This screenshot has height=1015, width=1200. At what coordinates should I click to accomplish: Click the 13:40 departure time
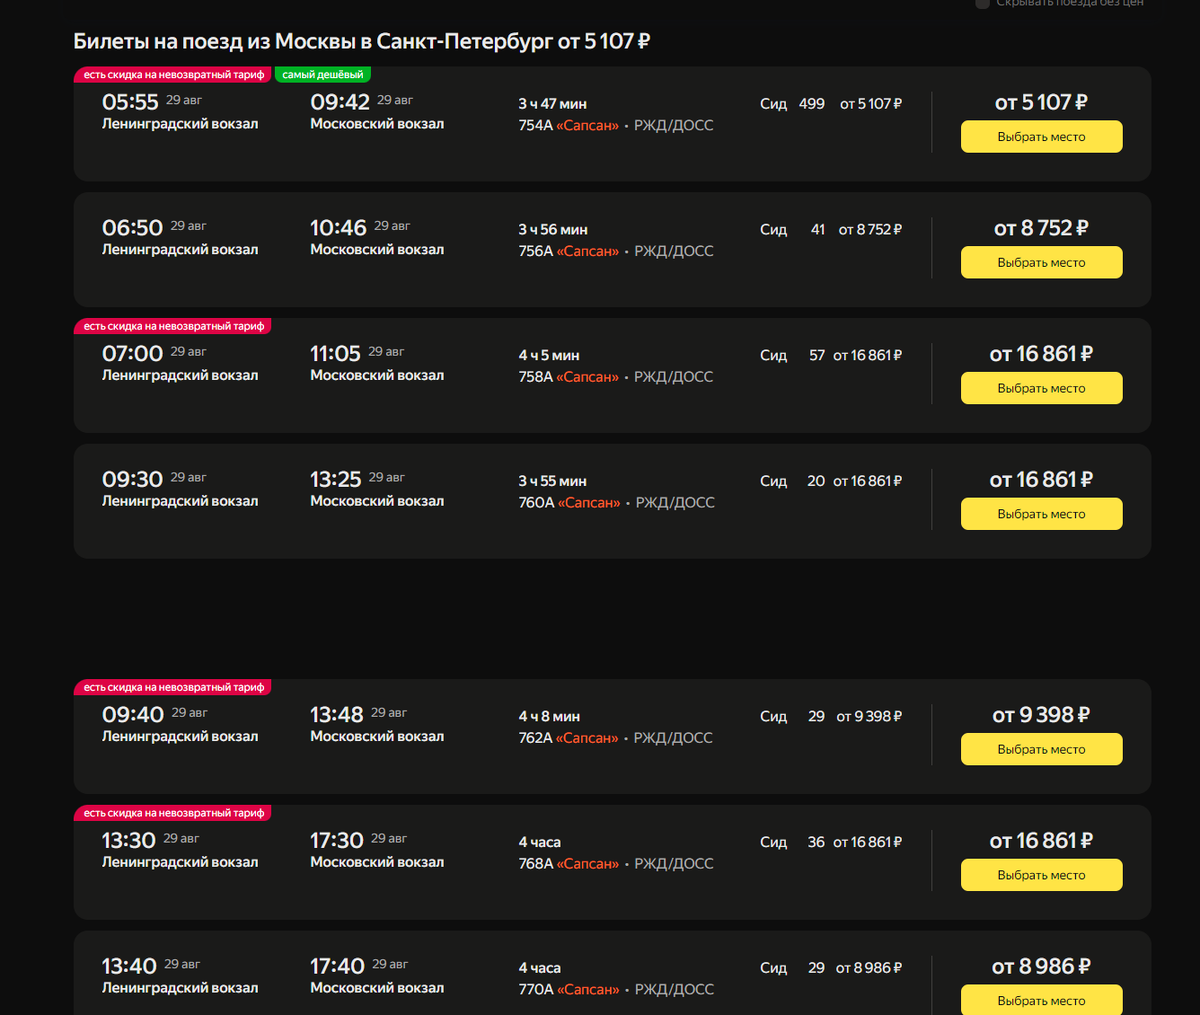(x=129, y=967)
